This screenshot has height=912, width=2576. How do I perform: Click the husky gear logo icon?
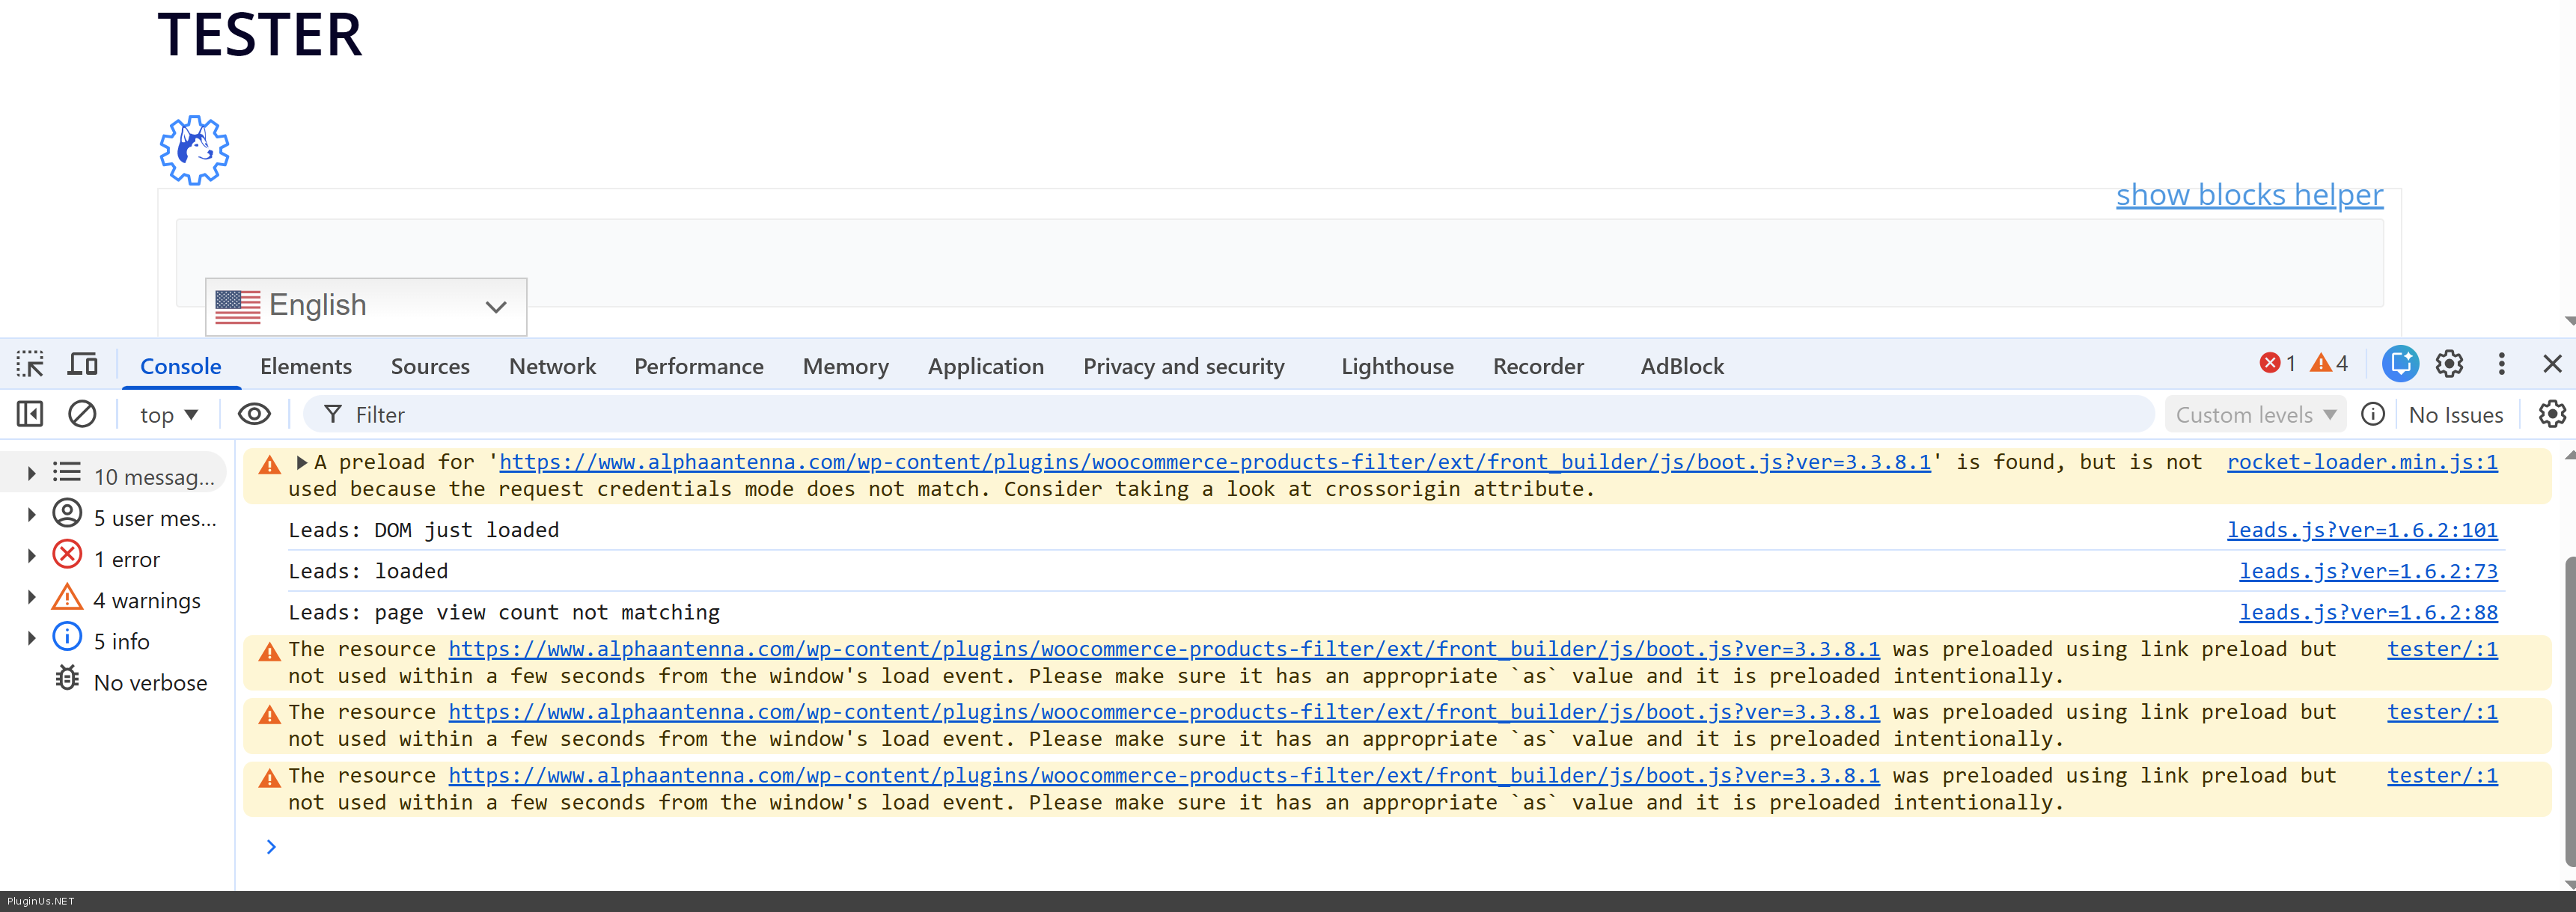tap(194, 150)
